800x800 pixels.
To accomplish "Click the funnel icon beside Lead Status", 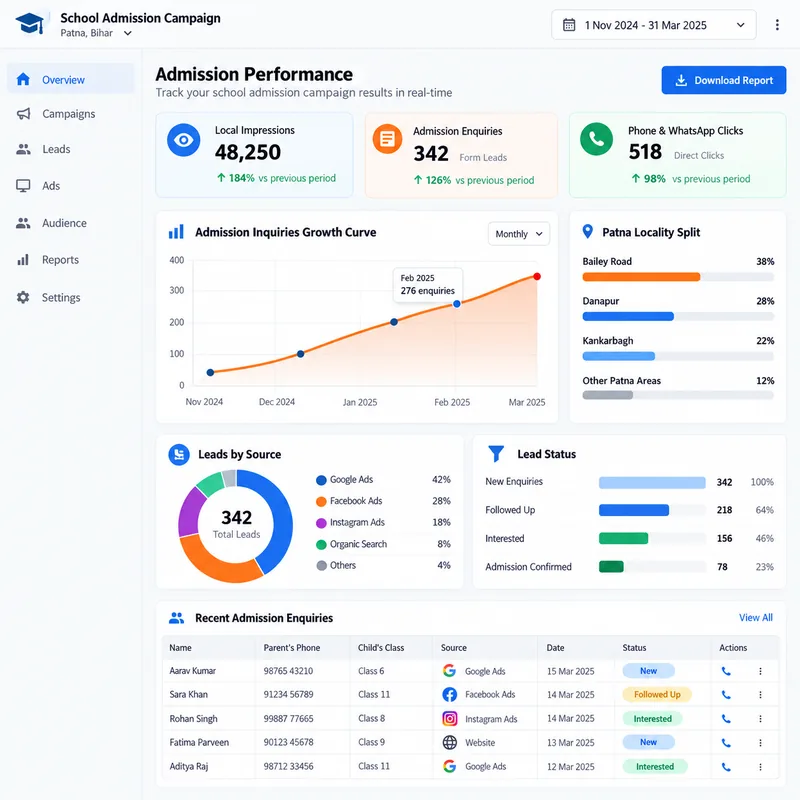I will (x=496, y=454).
